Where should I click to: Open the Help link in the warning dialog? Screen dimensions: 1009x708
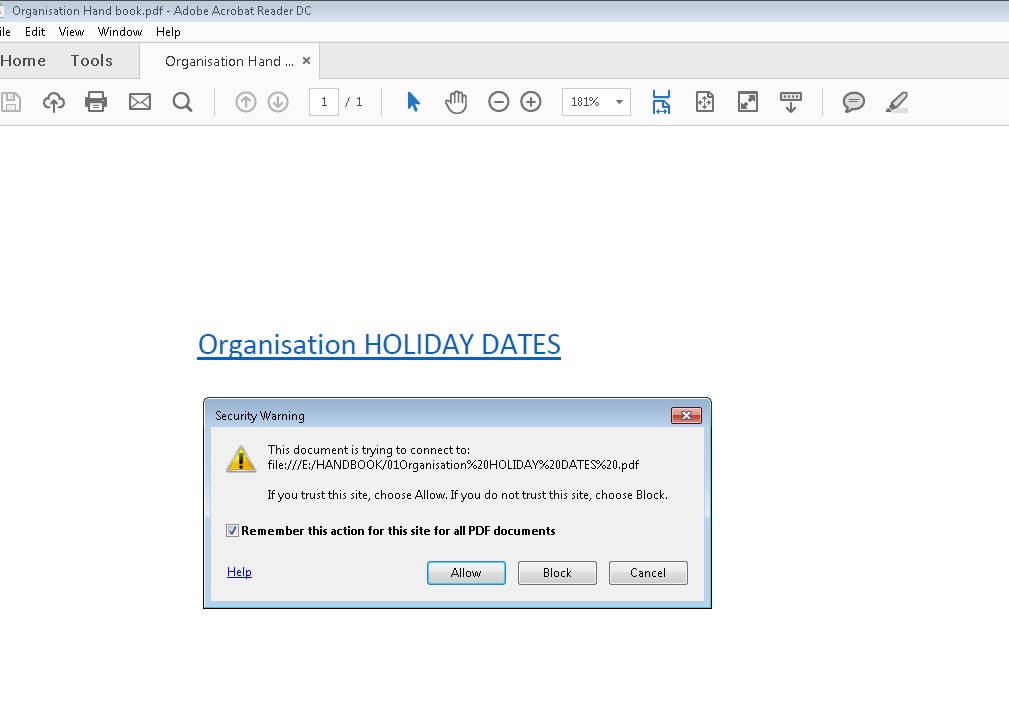[x=239, y=571]
